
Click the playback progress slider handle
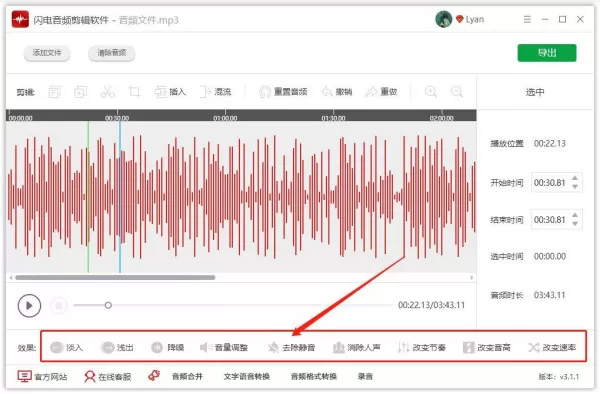108,305
